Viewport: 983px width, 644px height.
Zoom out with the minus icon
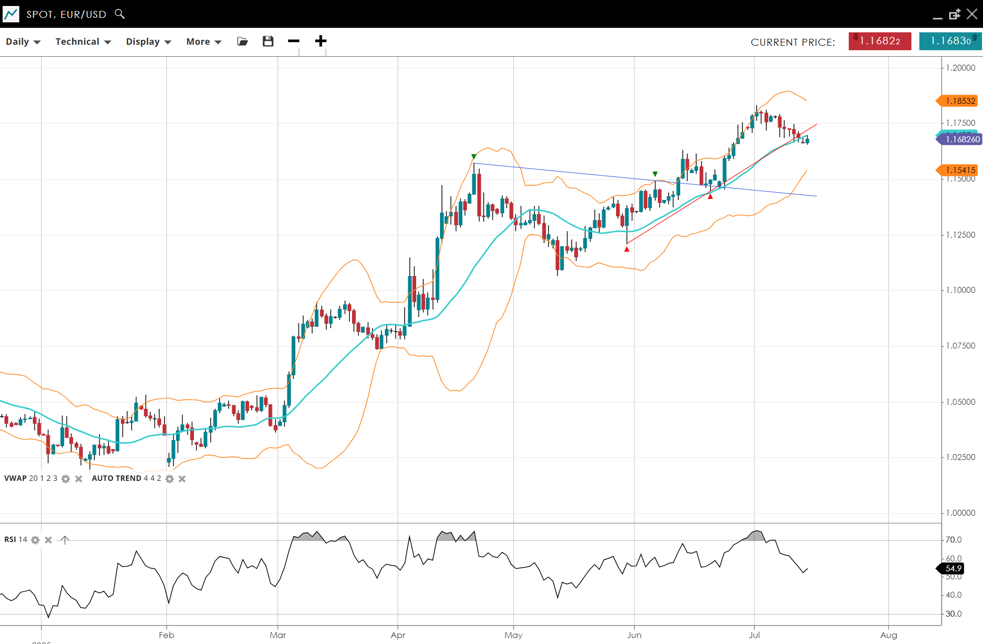coord(293,42)
